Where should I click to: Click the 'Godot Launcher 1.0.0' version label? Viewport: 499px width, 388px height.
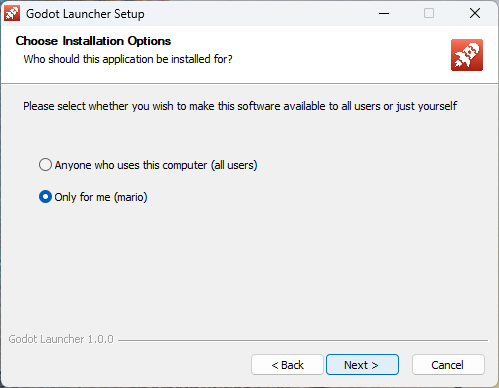click(61, 339)
